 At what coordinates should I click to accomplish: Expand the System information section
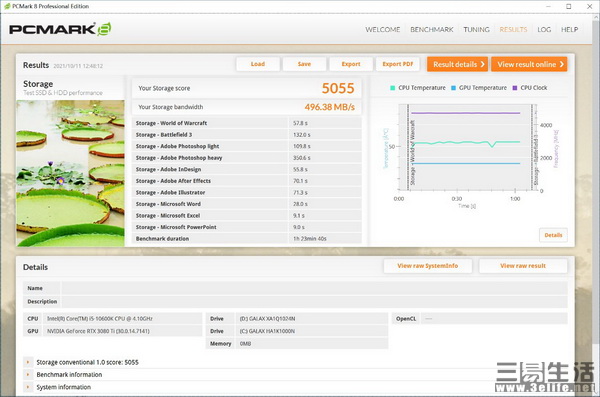coord(28,387)
